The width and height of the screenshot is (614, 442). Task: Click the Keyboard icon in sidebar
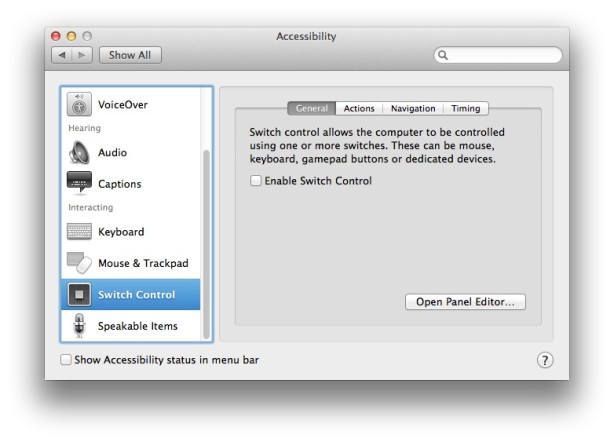pos(79,231)
